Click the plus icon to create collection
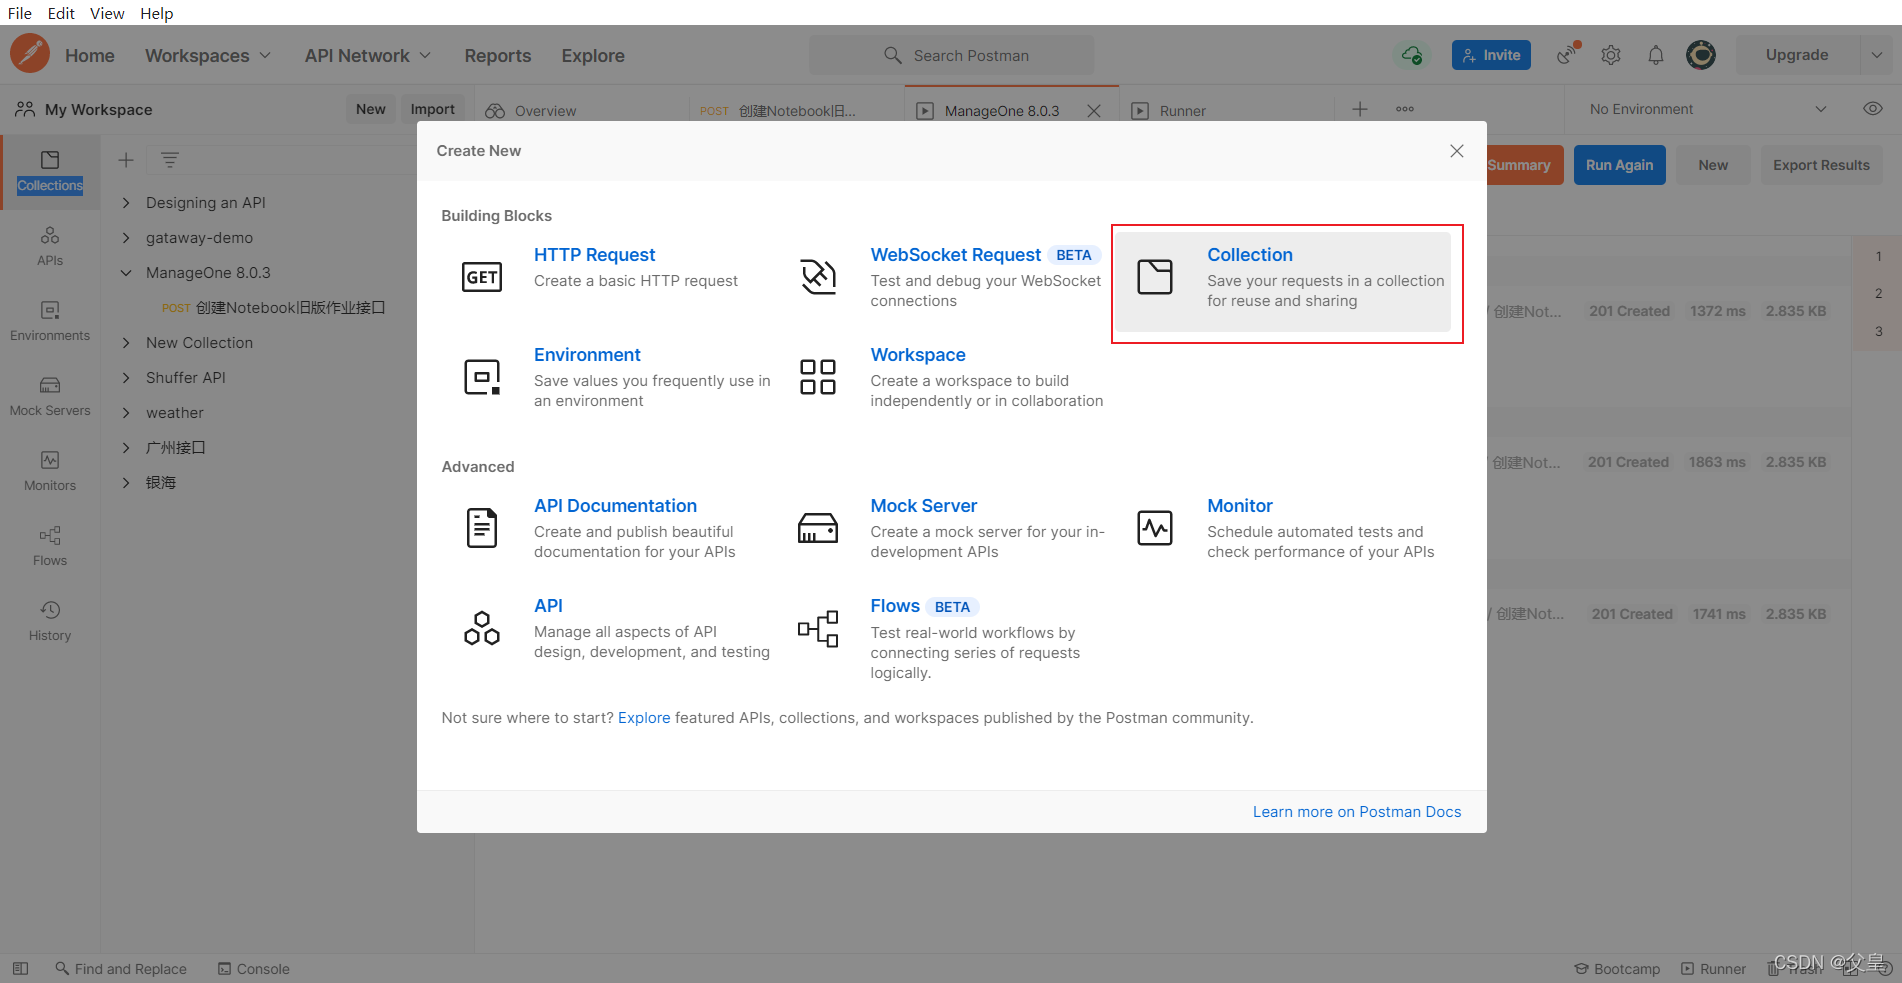The height and width of the screenshot is (983, 1902). pos(126,160)
